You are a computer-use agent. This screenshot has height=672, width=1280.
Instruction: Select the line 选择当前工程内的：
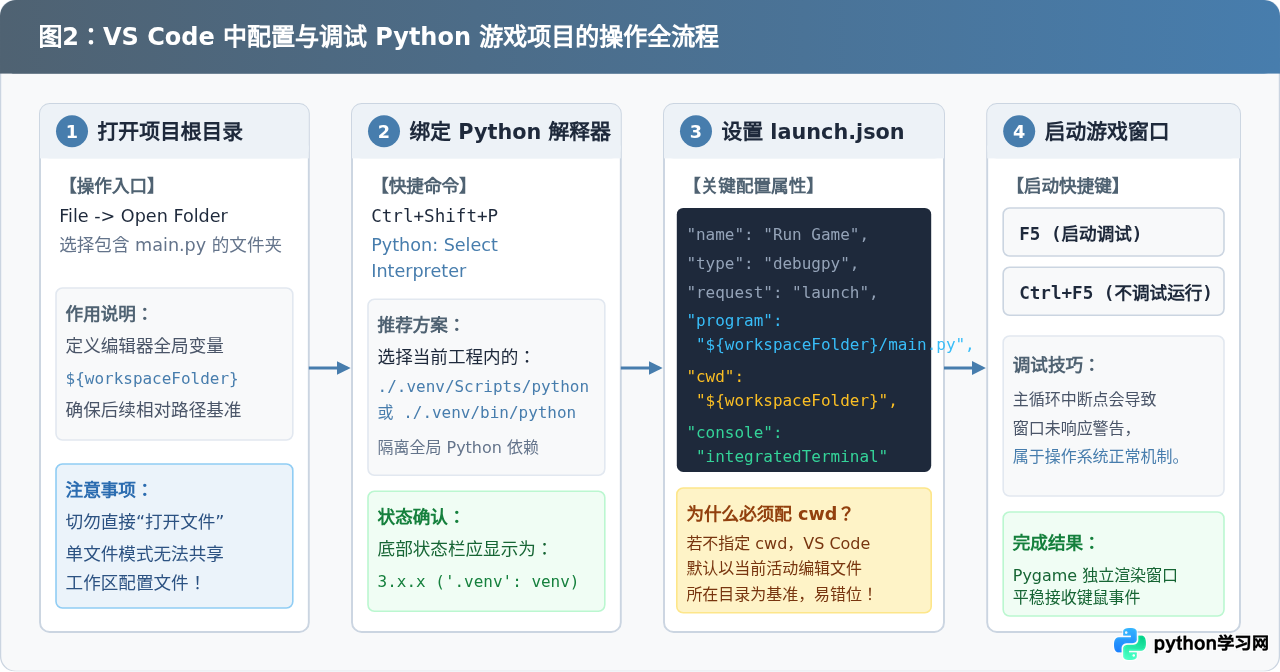pyautogui.click(x=456, y=357)
